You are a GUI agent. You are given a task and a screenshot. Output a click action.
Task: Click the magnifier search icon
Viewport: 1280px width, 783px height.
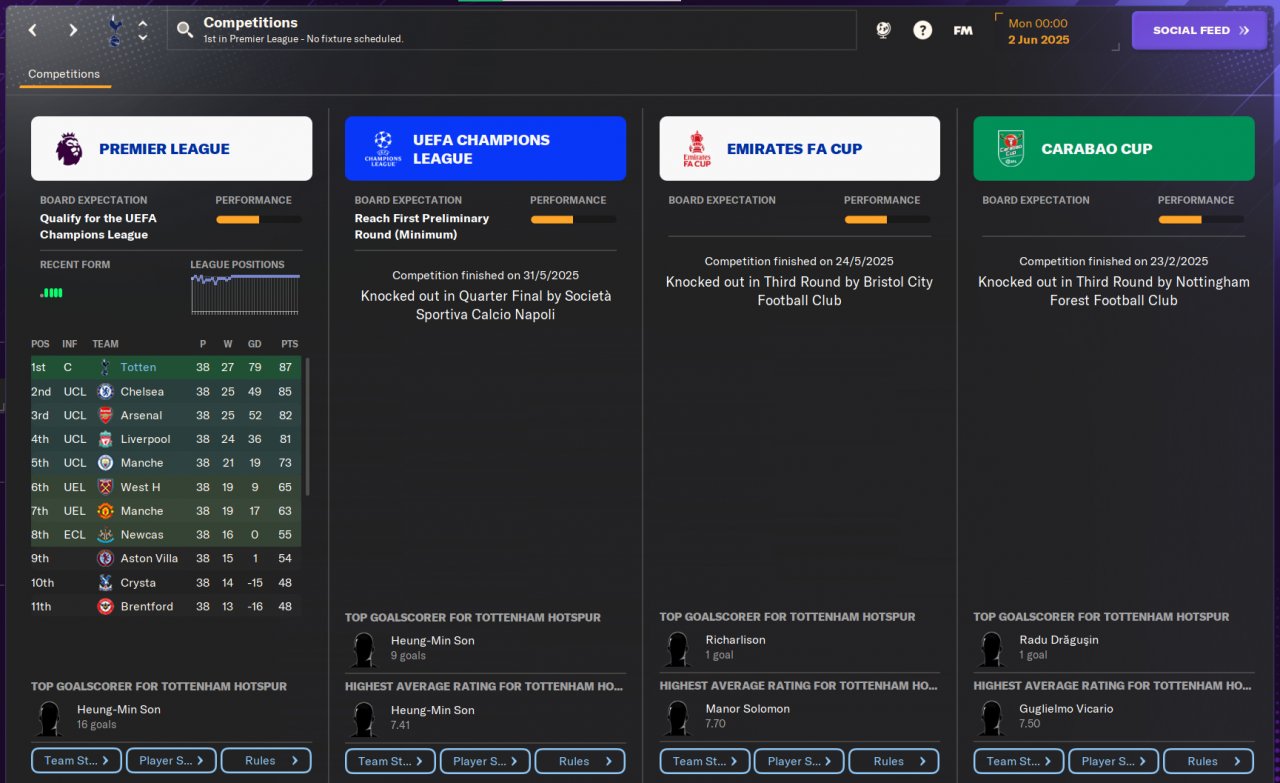coord(185,30)
